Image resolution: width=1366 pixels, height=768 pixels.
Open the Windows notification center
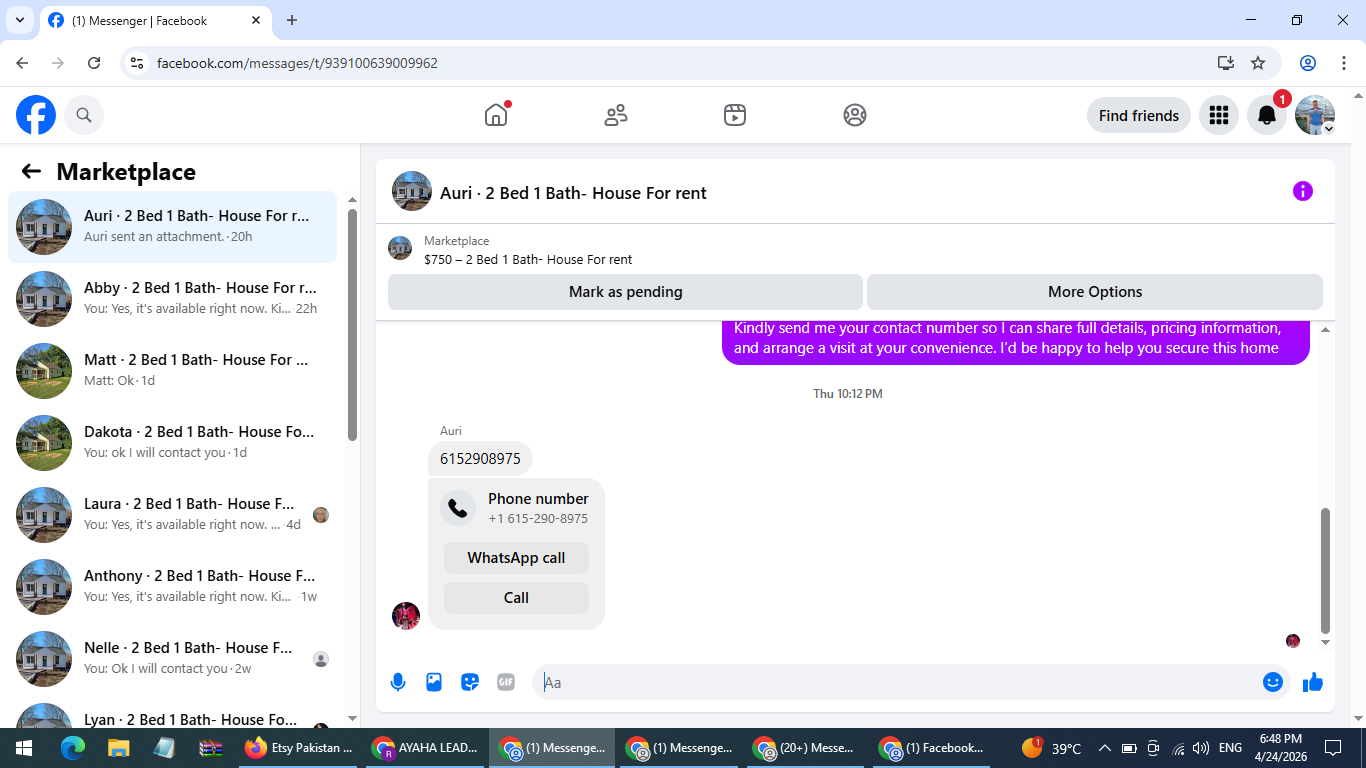coord(1332,748)
